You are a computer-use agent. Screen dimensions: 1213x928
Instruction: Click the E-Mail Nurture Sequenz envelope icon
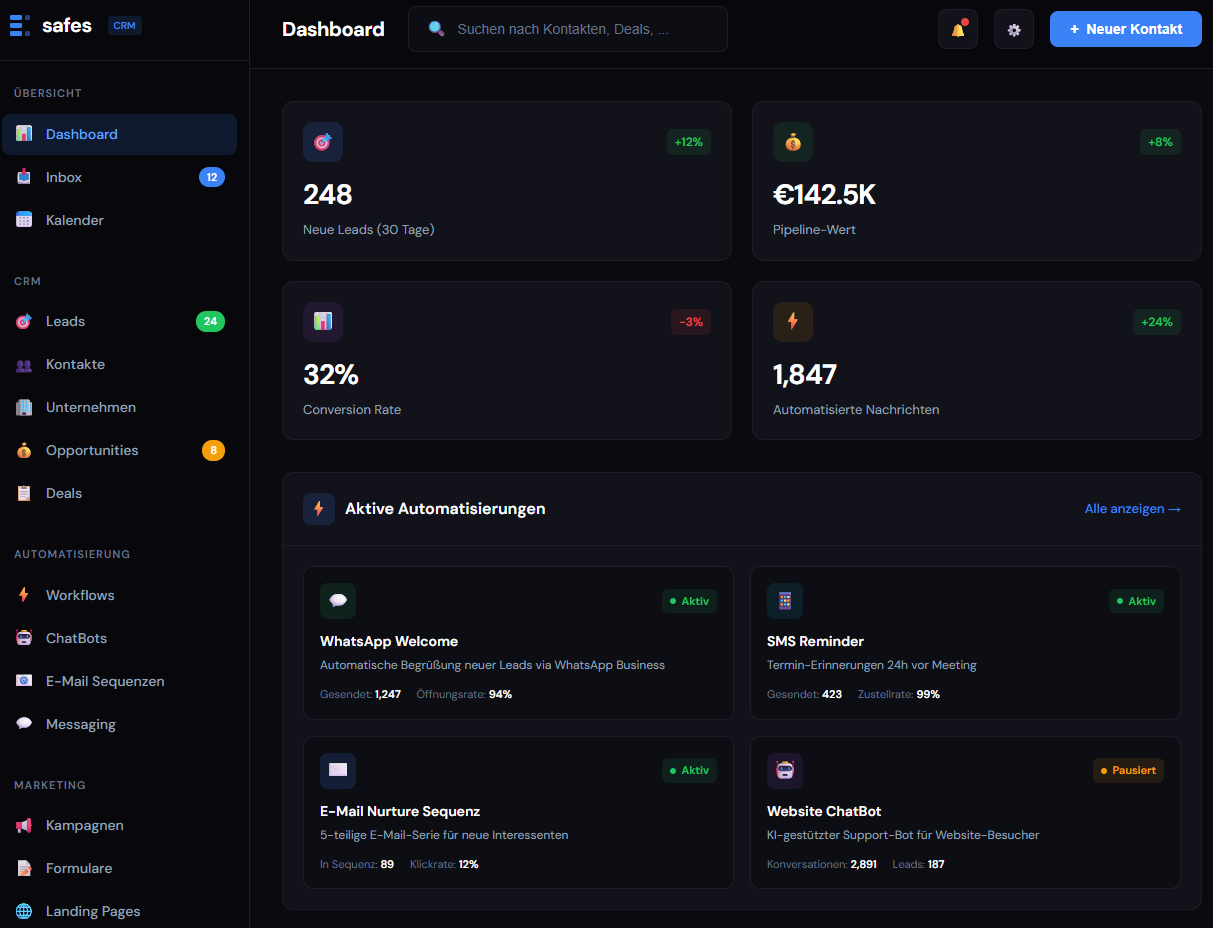pyautogui.click(x=338, y=771)
